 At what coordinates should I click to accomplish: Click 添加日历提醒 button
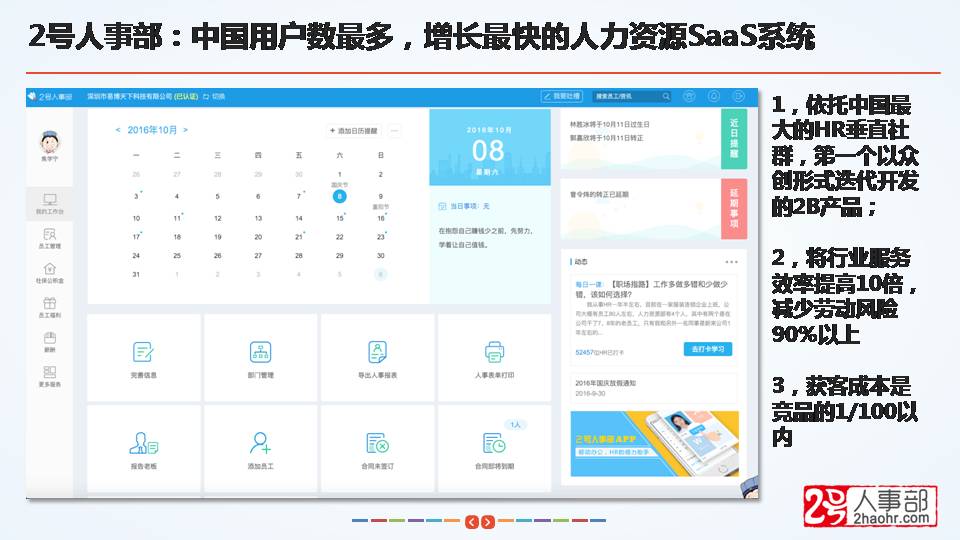pos(354,131)
